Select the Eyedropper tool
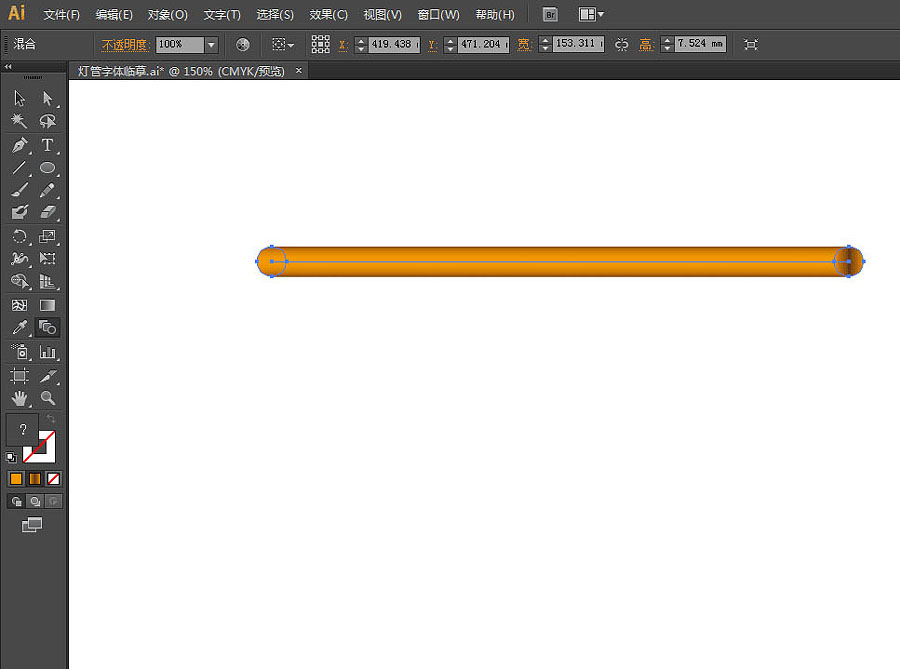 pyautogui.click(x=19, y=328)
